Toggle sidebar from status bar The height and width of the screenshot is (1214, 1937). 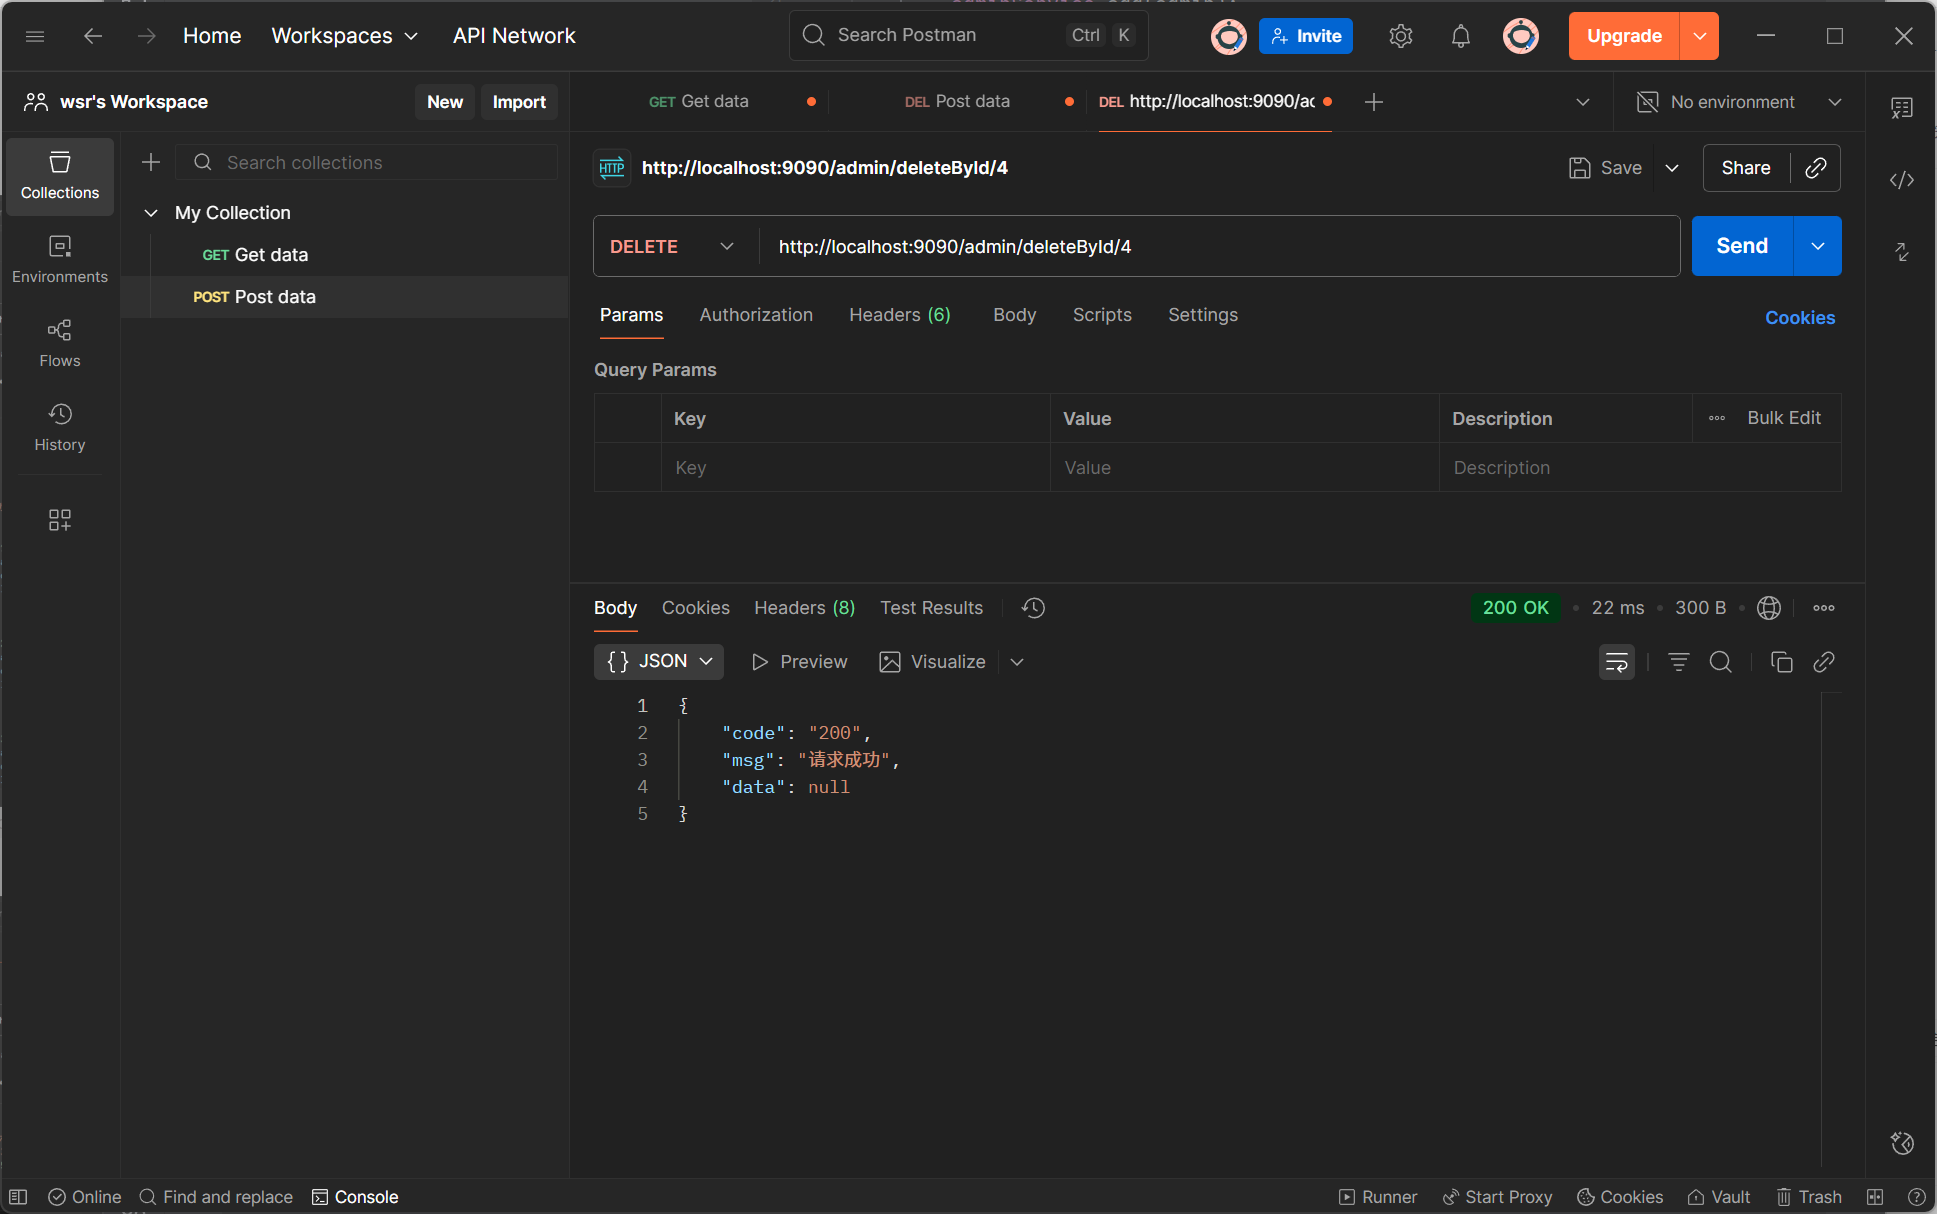(18, 1197)
